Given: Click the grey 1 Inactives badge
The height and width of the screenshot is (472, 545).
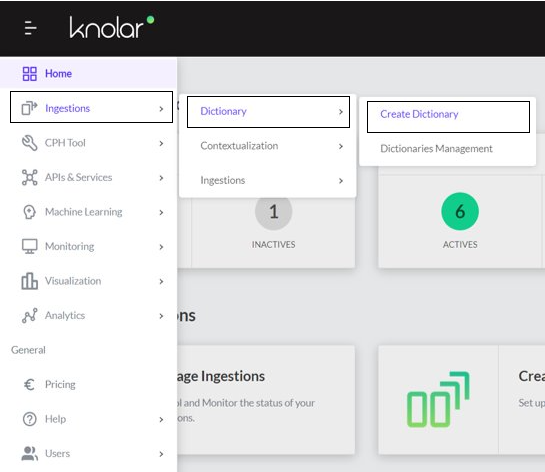Looking at the screenshot, I should pyautogui.click(x=274, y=211).
